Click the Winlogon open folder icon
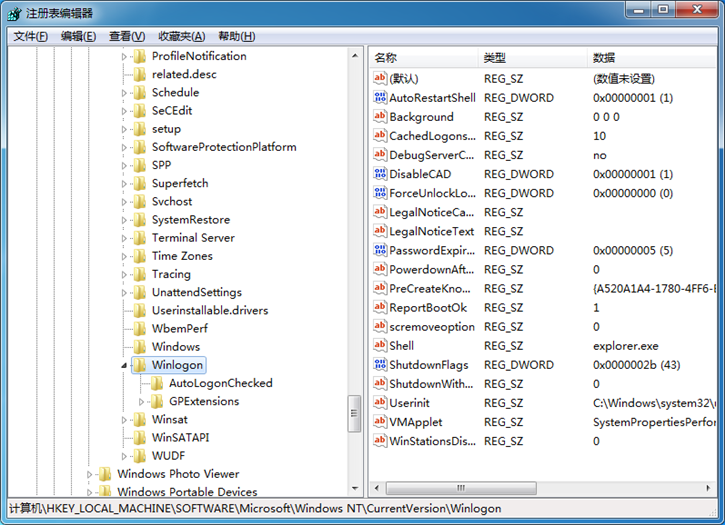725x525 pixels. click(139, 365)
